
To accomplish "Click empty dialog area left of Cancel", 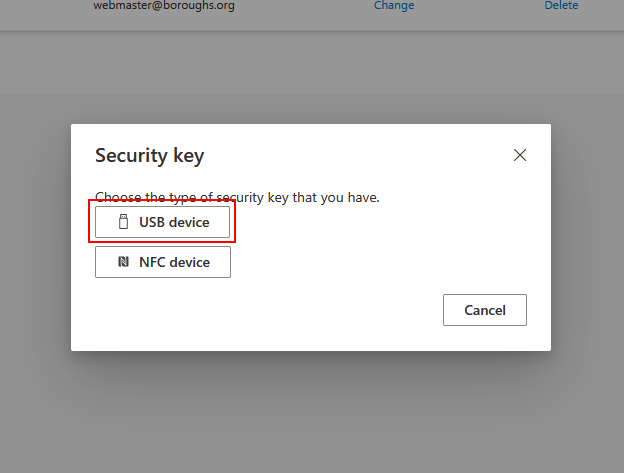I will (260, 310).
